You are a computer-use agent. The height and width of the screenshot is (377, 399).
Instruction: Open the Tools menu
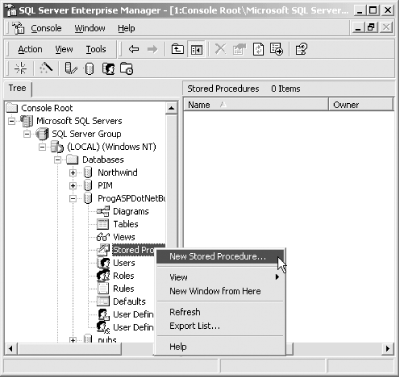click(96, 49)
